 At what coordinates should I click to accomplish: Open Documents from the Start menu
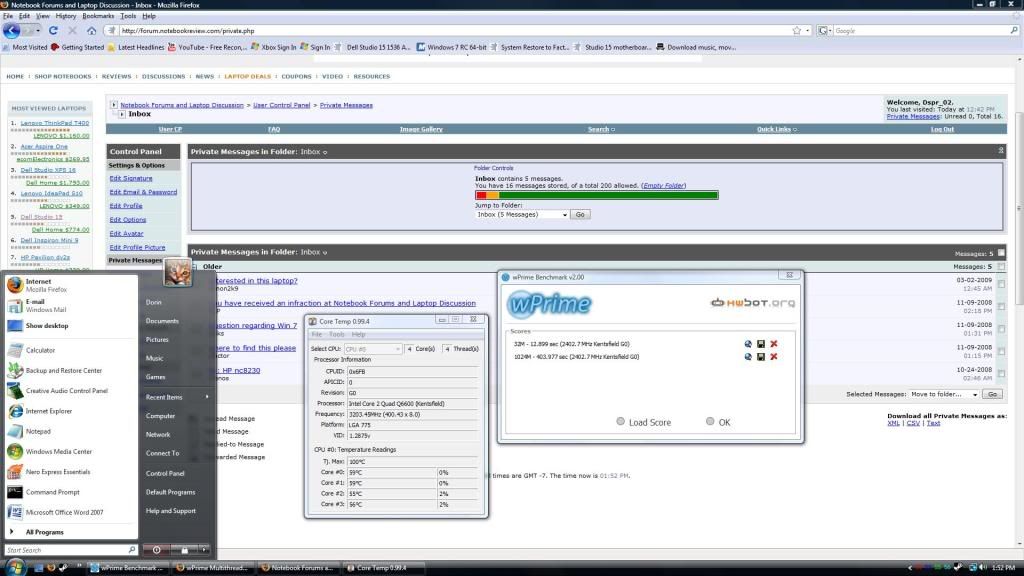162,321
